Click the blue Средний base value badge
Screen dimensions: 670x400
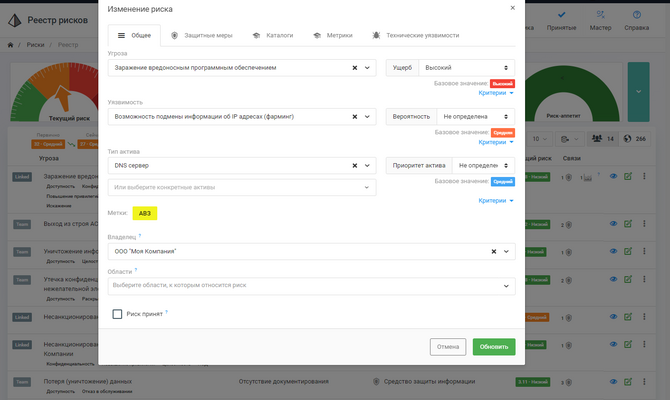pyautogui.click(x=503, y=181)
